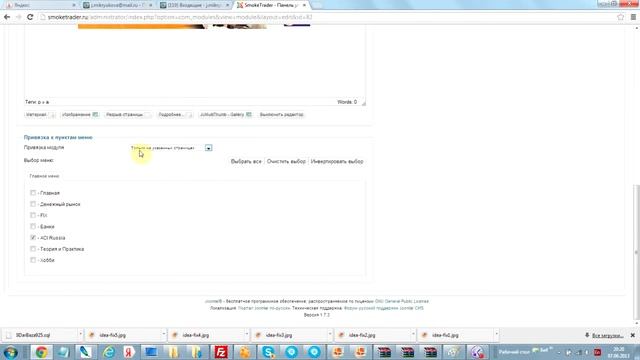Click the address bar URL field
640x360 pixels.
click(x=327, y=17)
